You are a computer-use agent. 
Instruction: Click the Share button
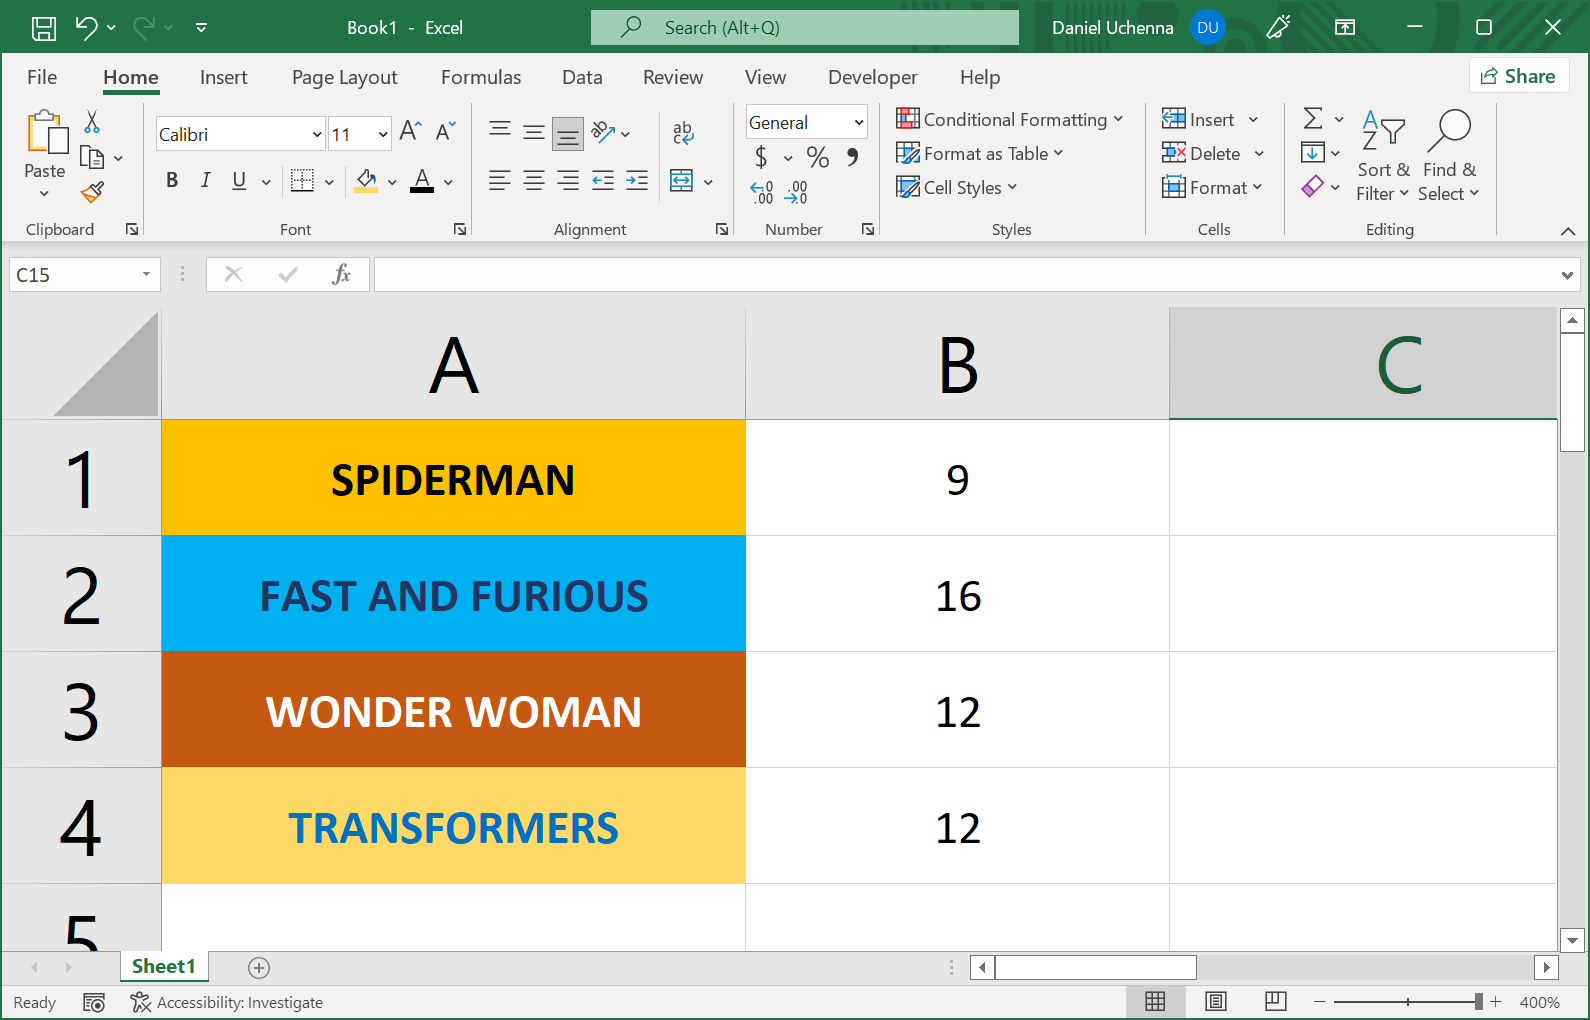(x=1518, y=76)
